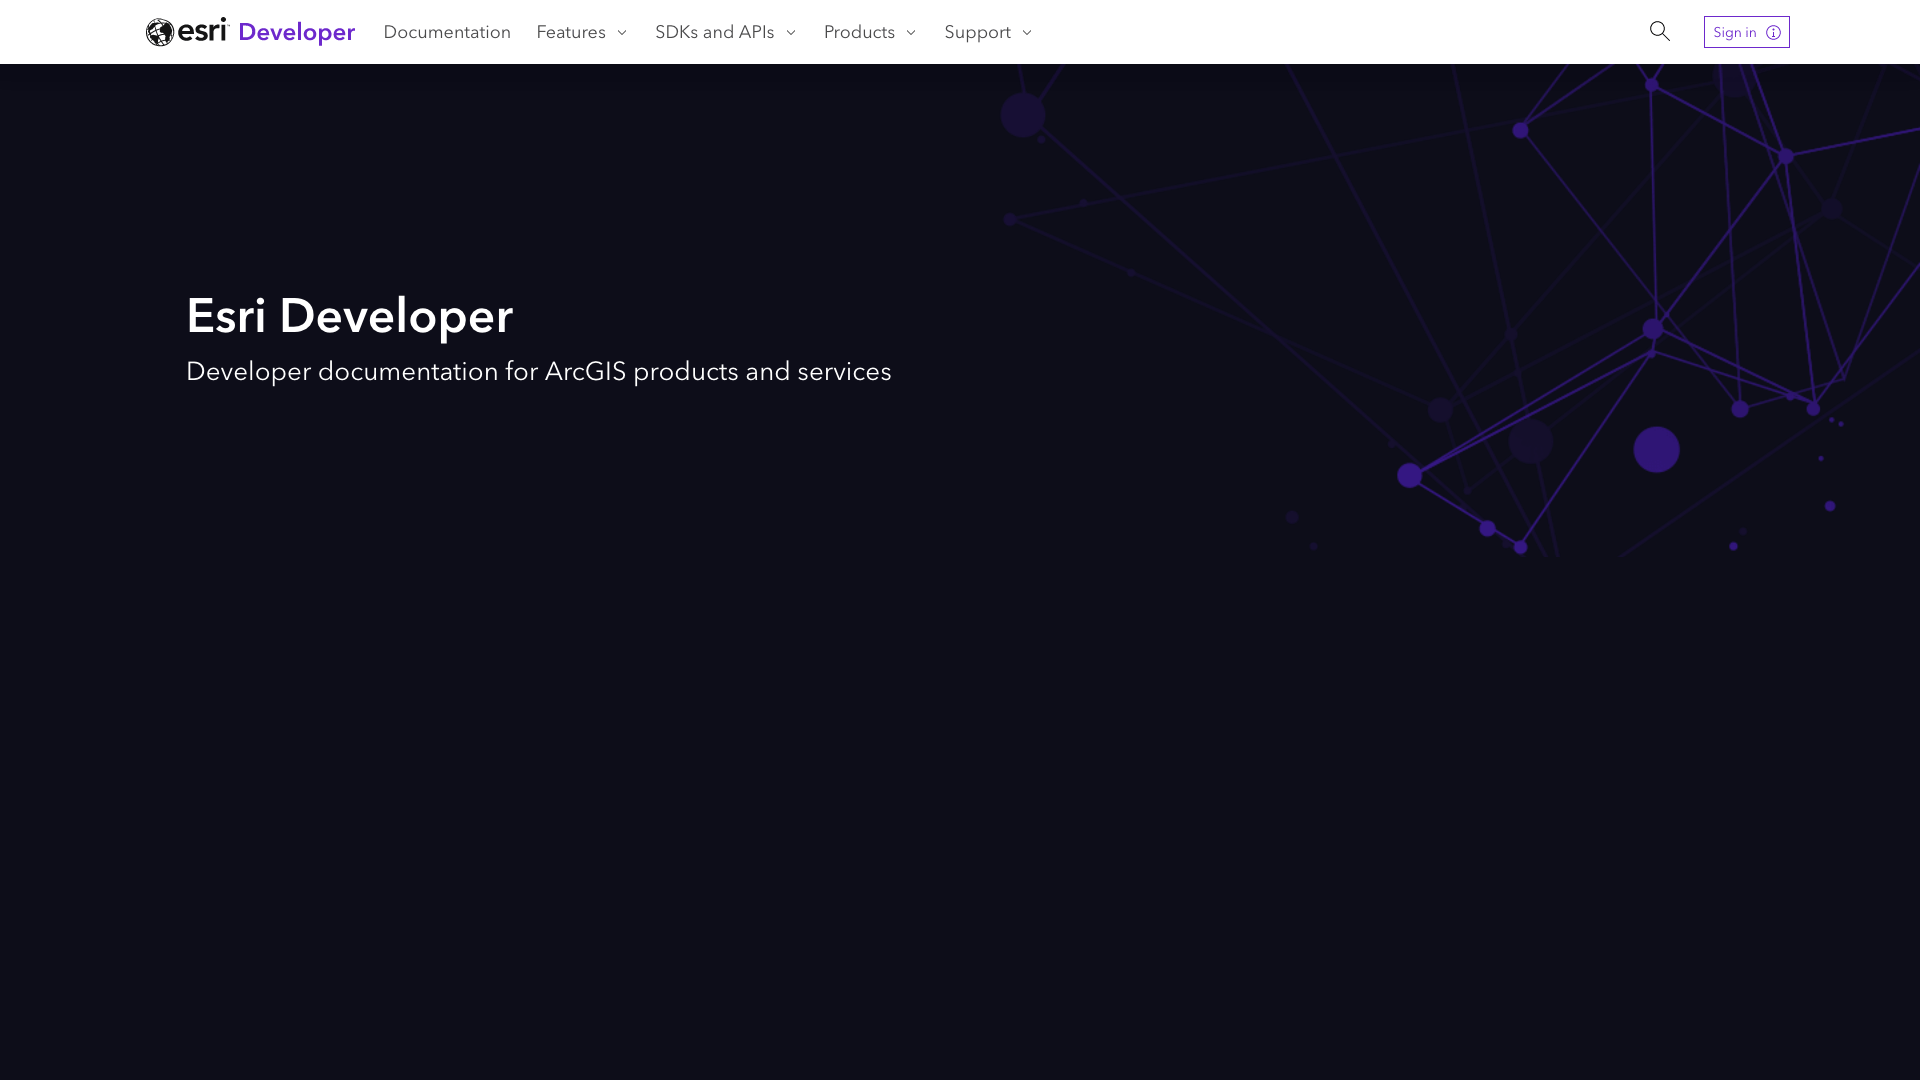Click the word 'Developer' in main heading
This screenshot has width=1920, height=1080.
click(395, 316)
